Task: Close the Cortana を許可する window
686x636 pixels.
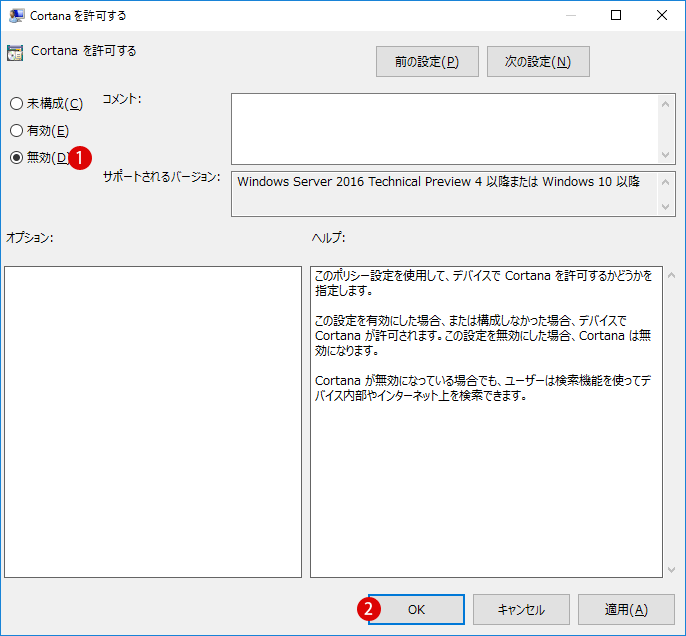Action: [662, 15]
